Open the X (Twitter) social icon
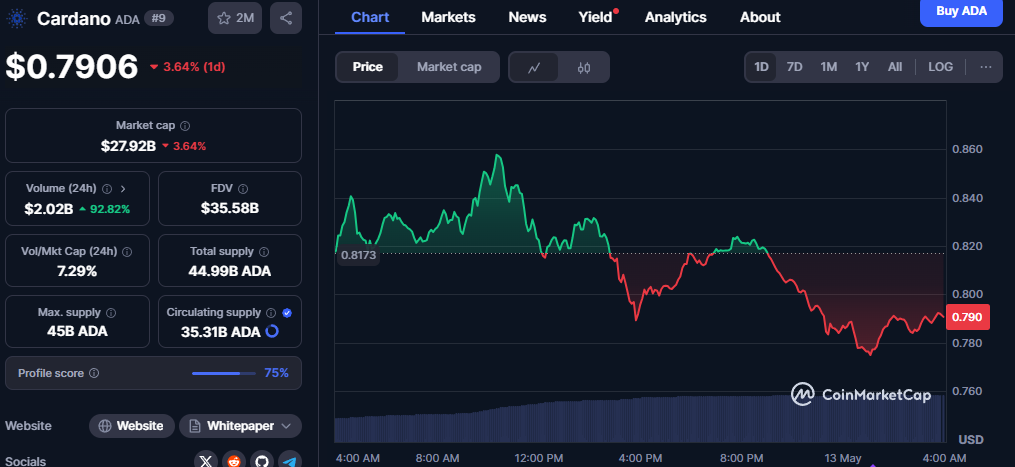 [206, 461]
